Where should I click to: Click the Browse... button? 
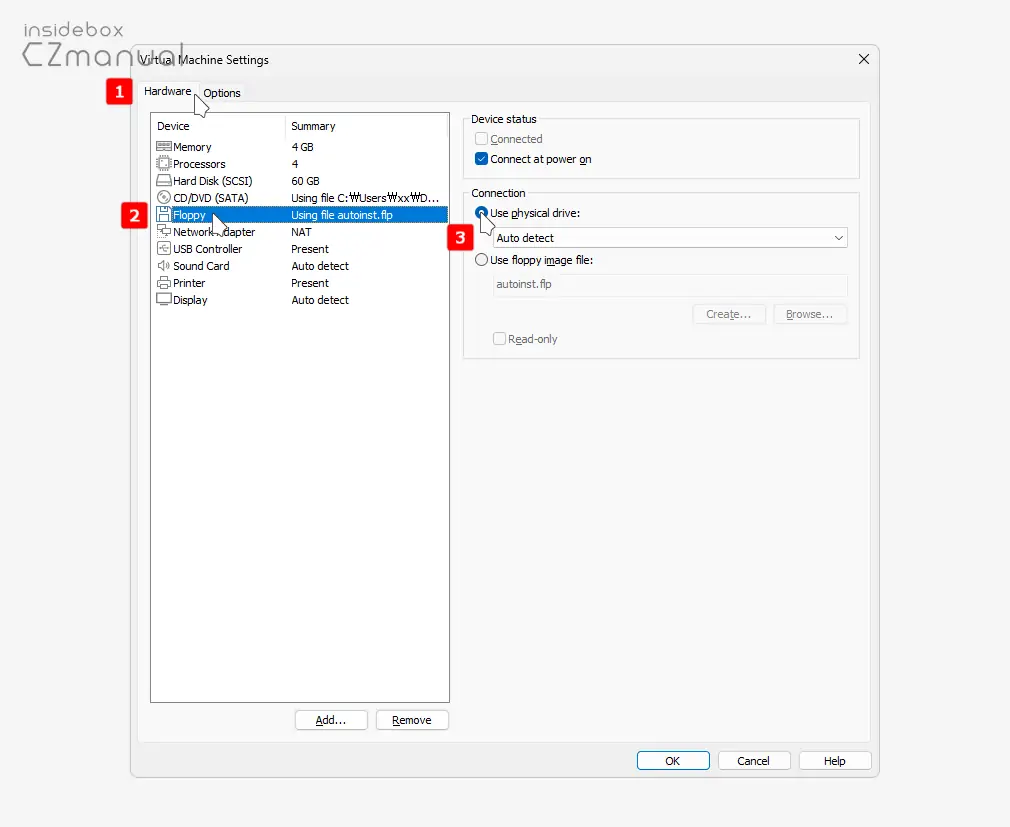810,314
